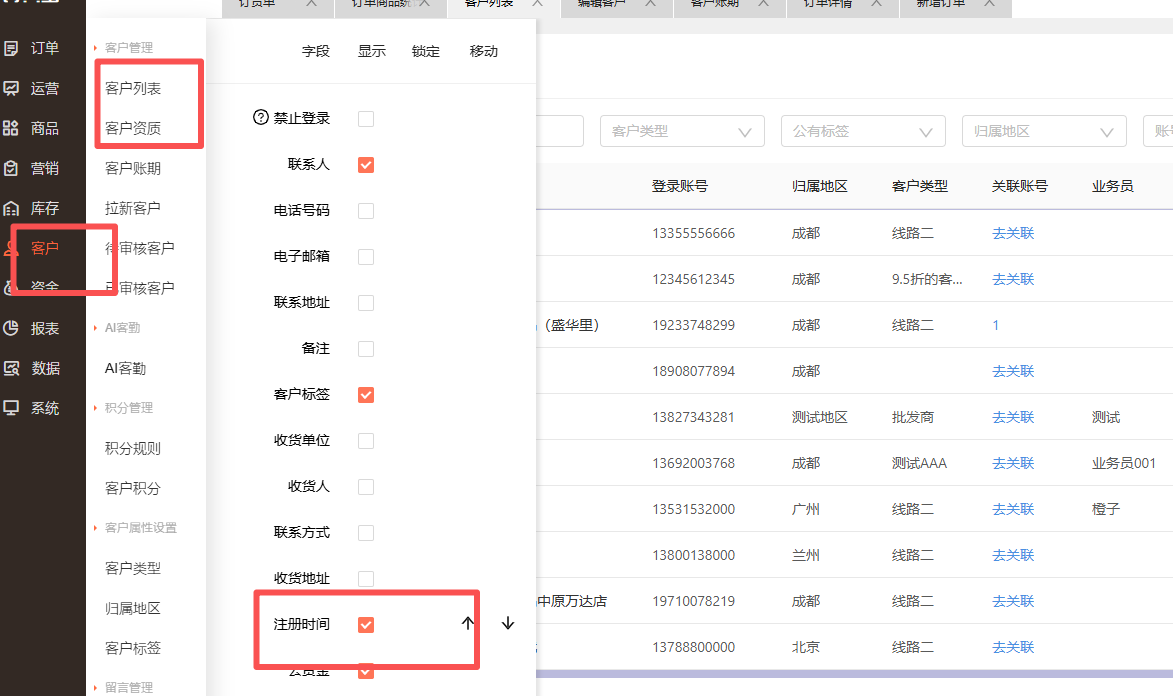Collapse the 积分管理 menu group
Viewport: 1173px width, 696px height.
coord(123,408)
